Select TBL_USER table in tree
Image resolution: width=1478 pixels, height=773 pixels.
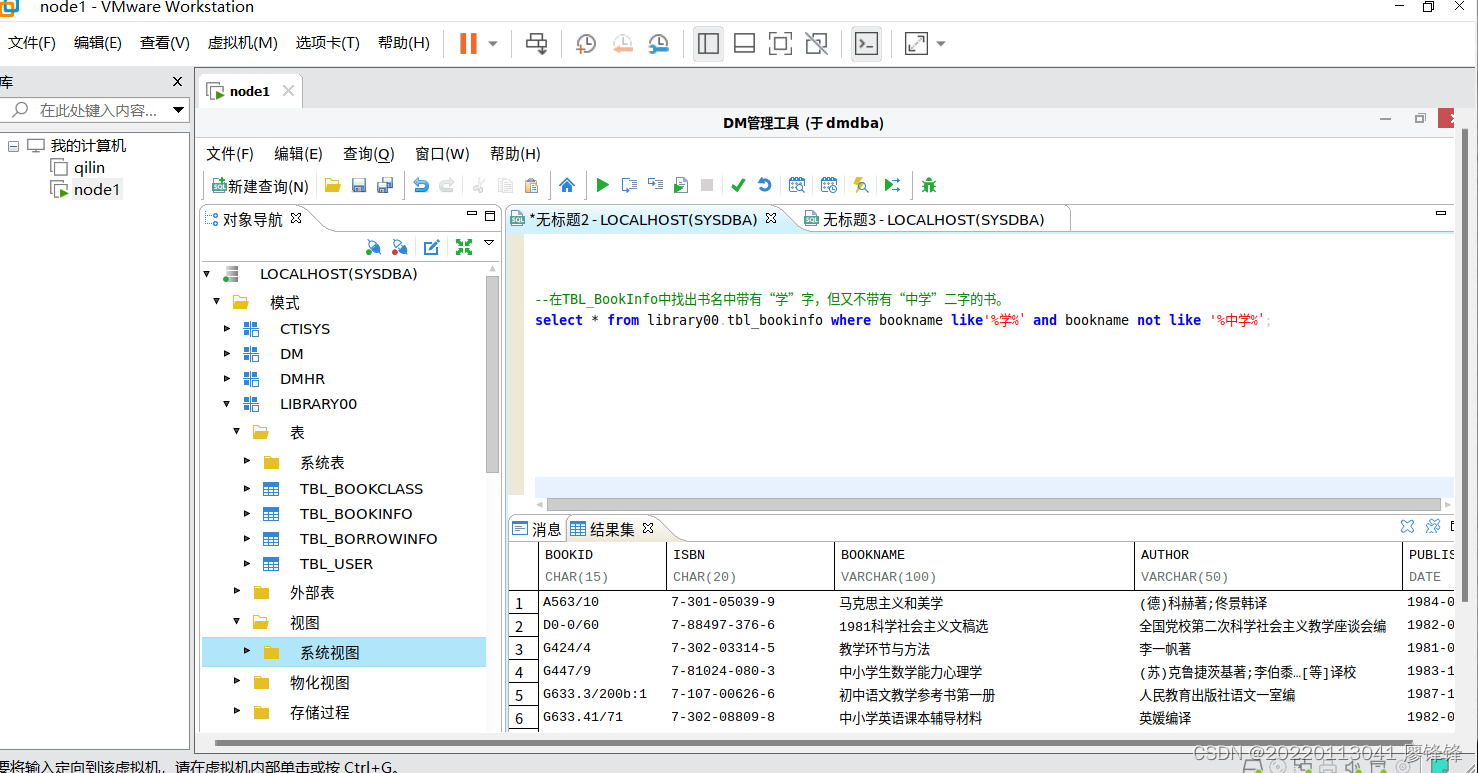[336, 564]
